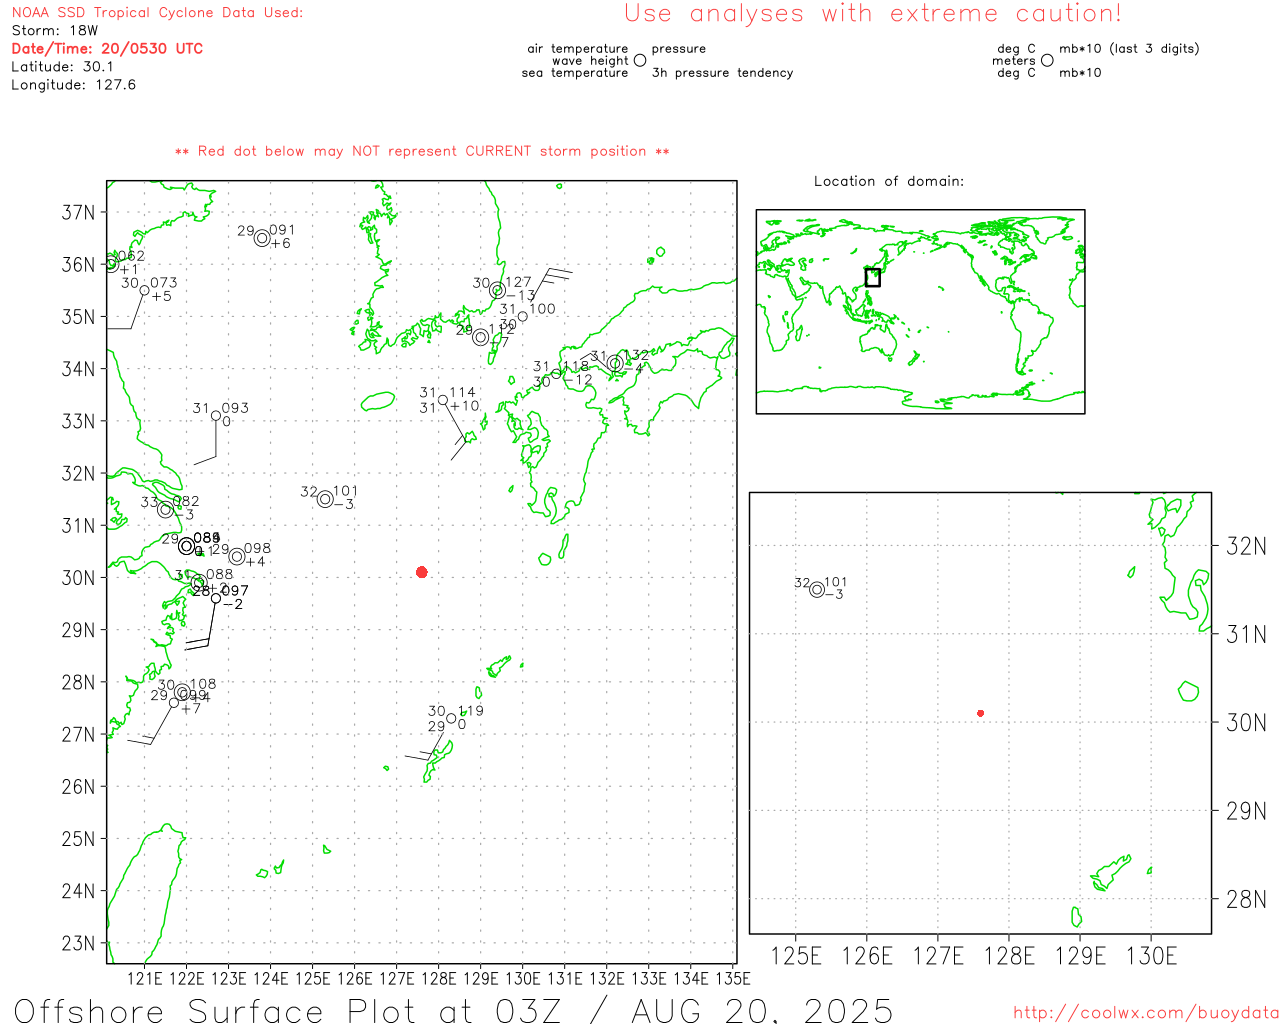Click the 'mb*10 (last 3 digits)' legend text
This screenshot has width=1280, height=1024.
(1129, 48)
